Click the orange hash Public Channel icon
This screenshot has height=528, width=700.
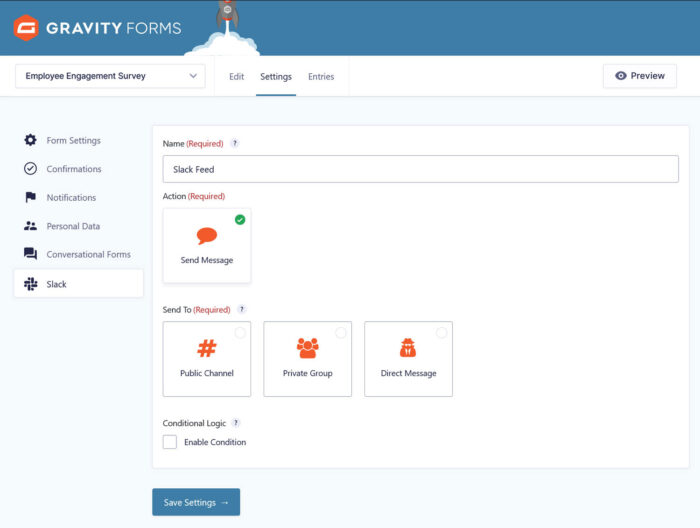coord(207,349)
